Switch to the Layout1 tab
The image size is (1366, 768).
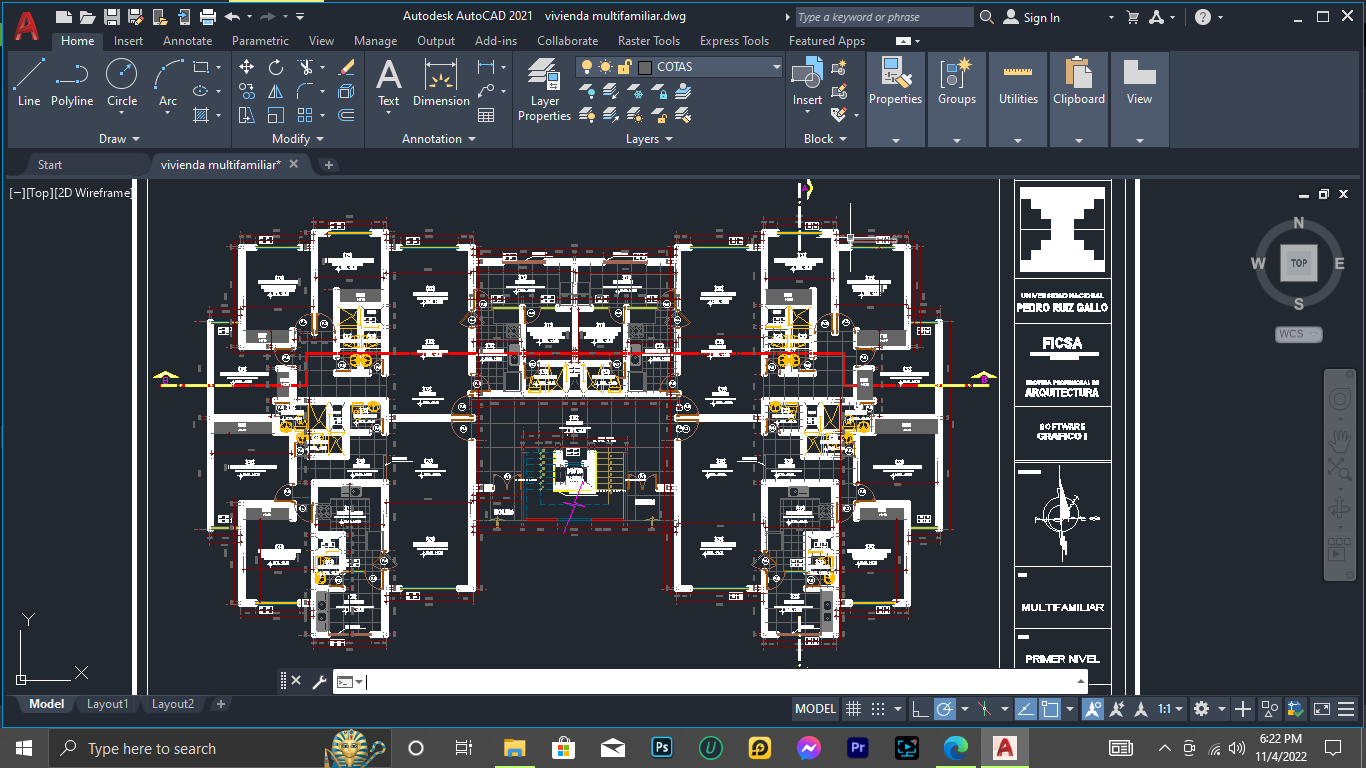108,704
